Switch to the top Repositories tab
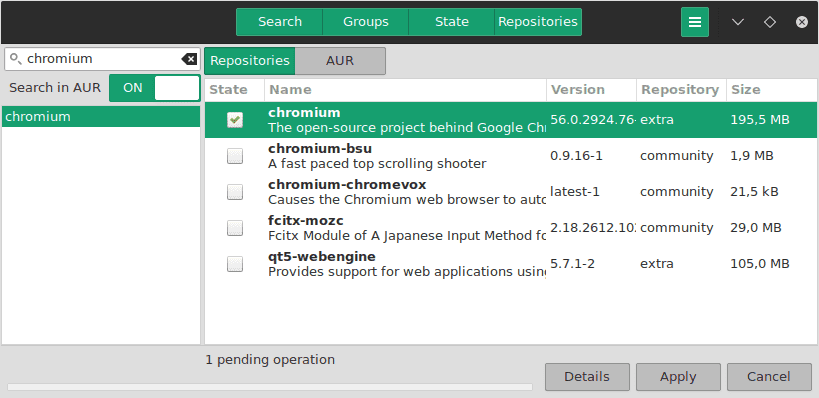 (x=538, y=22)
